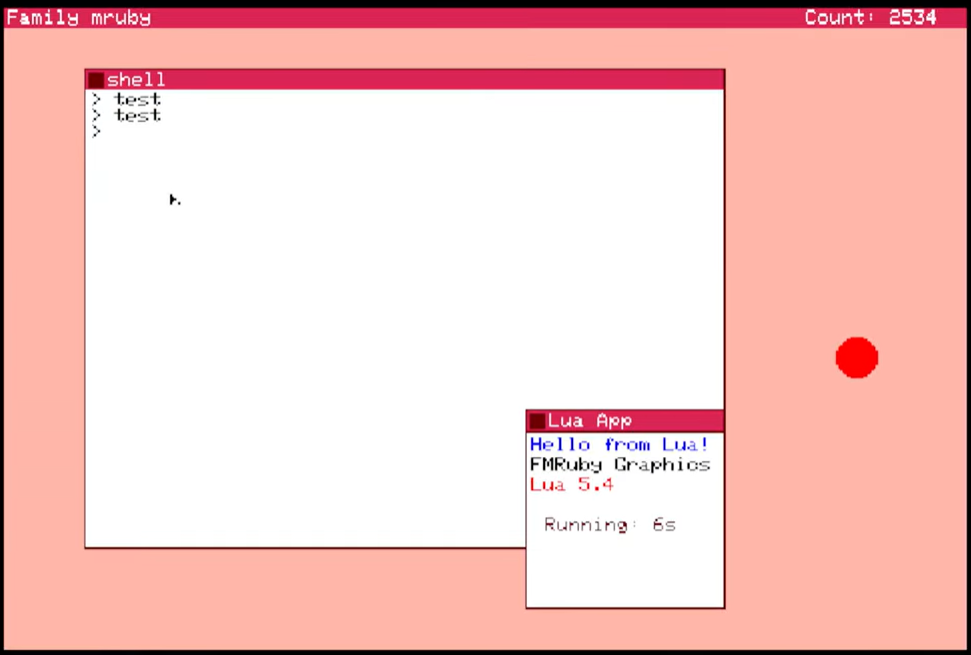This screenshot has height=655, width=971.
Task: Click the "FMRuby Graphics" text line
Action: coord(620,465)
